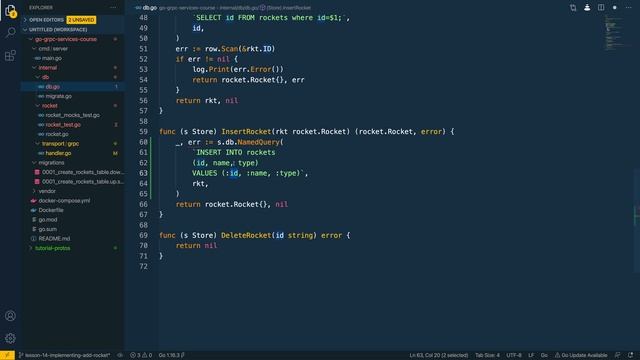Click icon of 0001_create_rockets_table.up migration
The height and width of the screenshot is (360, 640).
37,182
